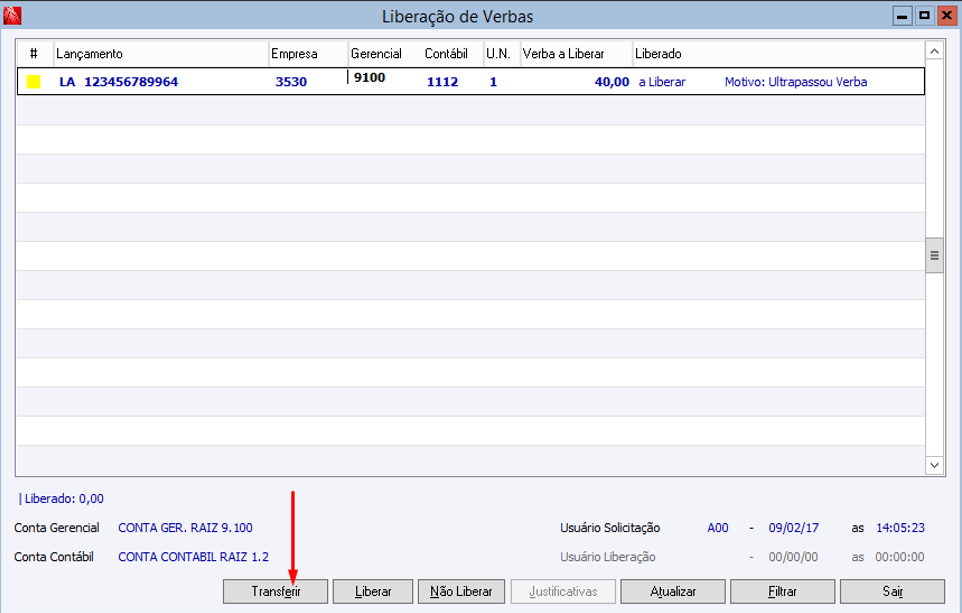Click Contábil value 1112
962x613 pixels.
click(442, 82)
